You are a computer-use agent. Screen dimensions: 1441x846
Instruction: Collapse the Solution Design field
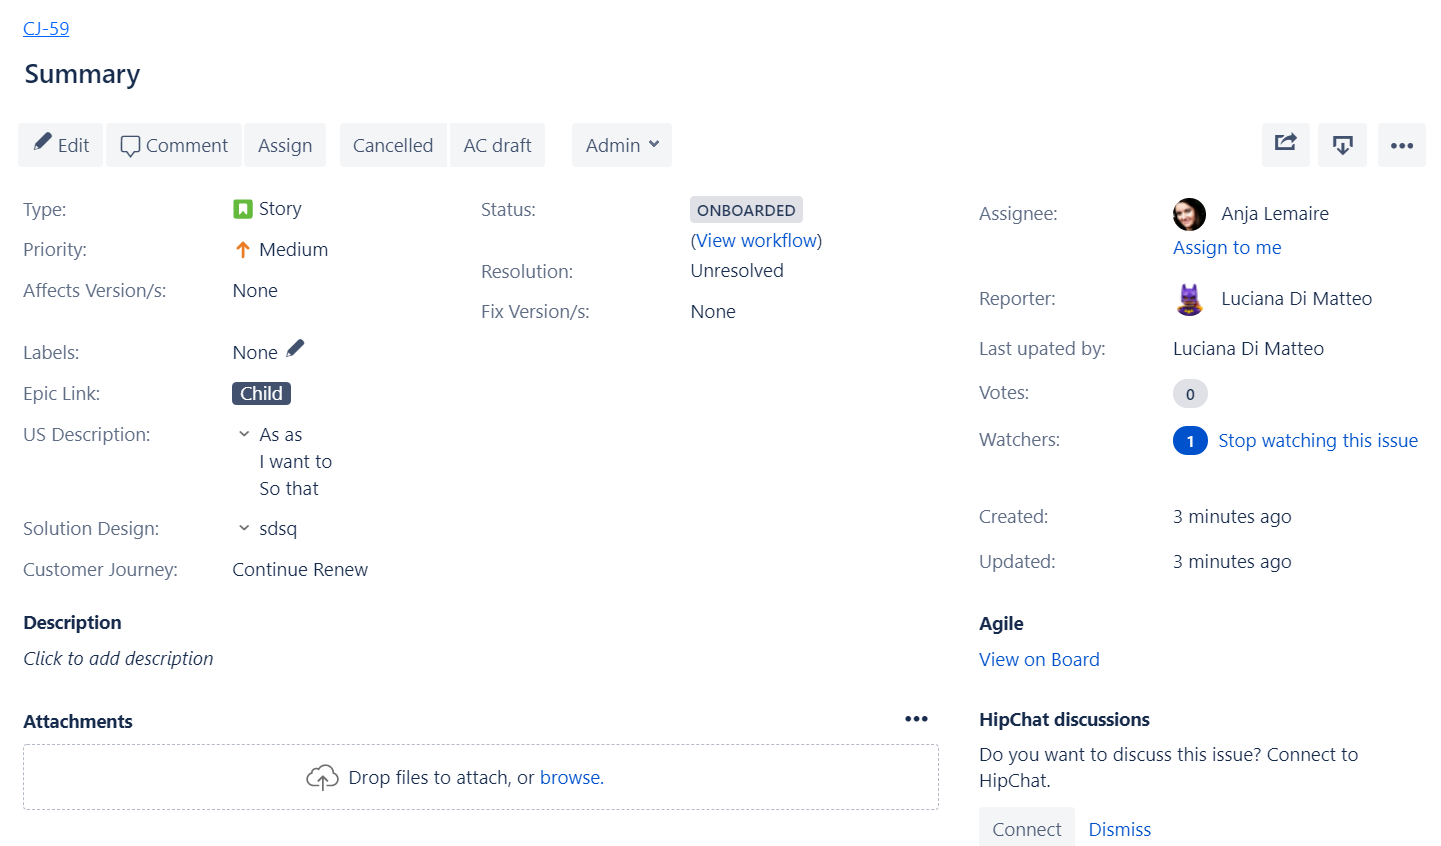244,528
